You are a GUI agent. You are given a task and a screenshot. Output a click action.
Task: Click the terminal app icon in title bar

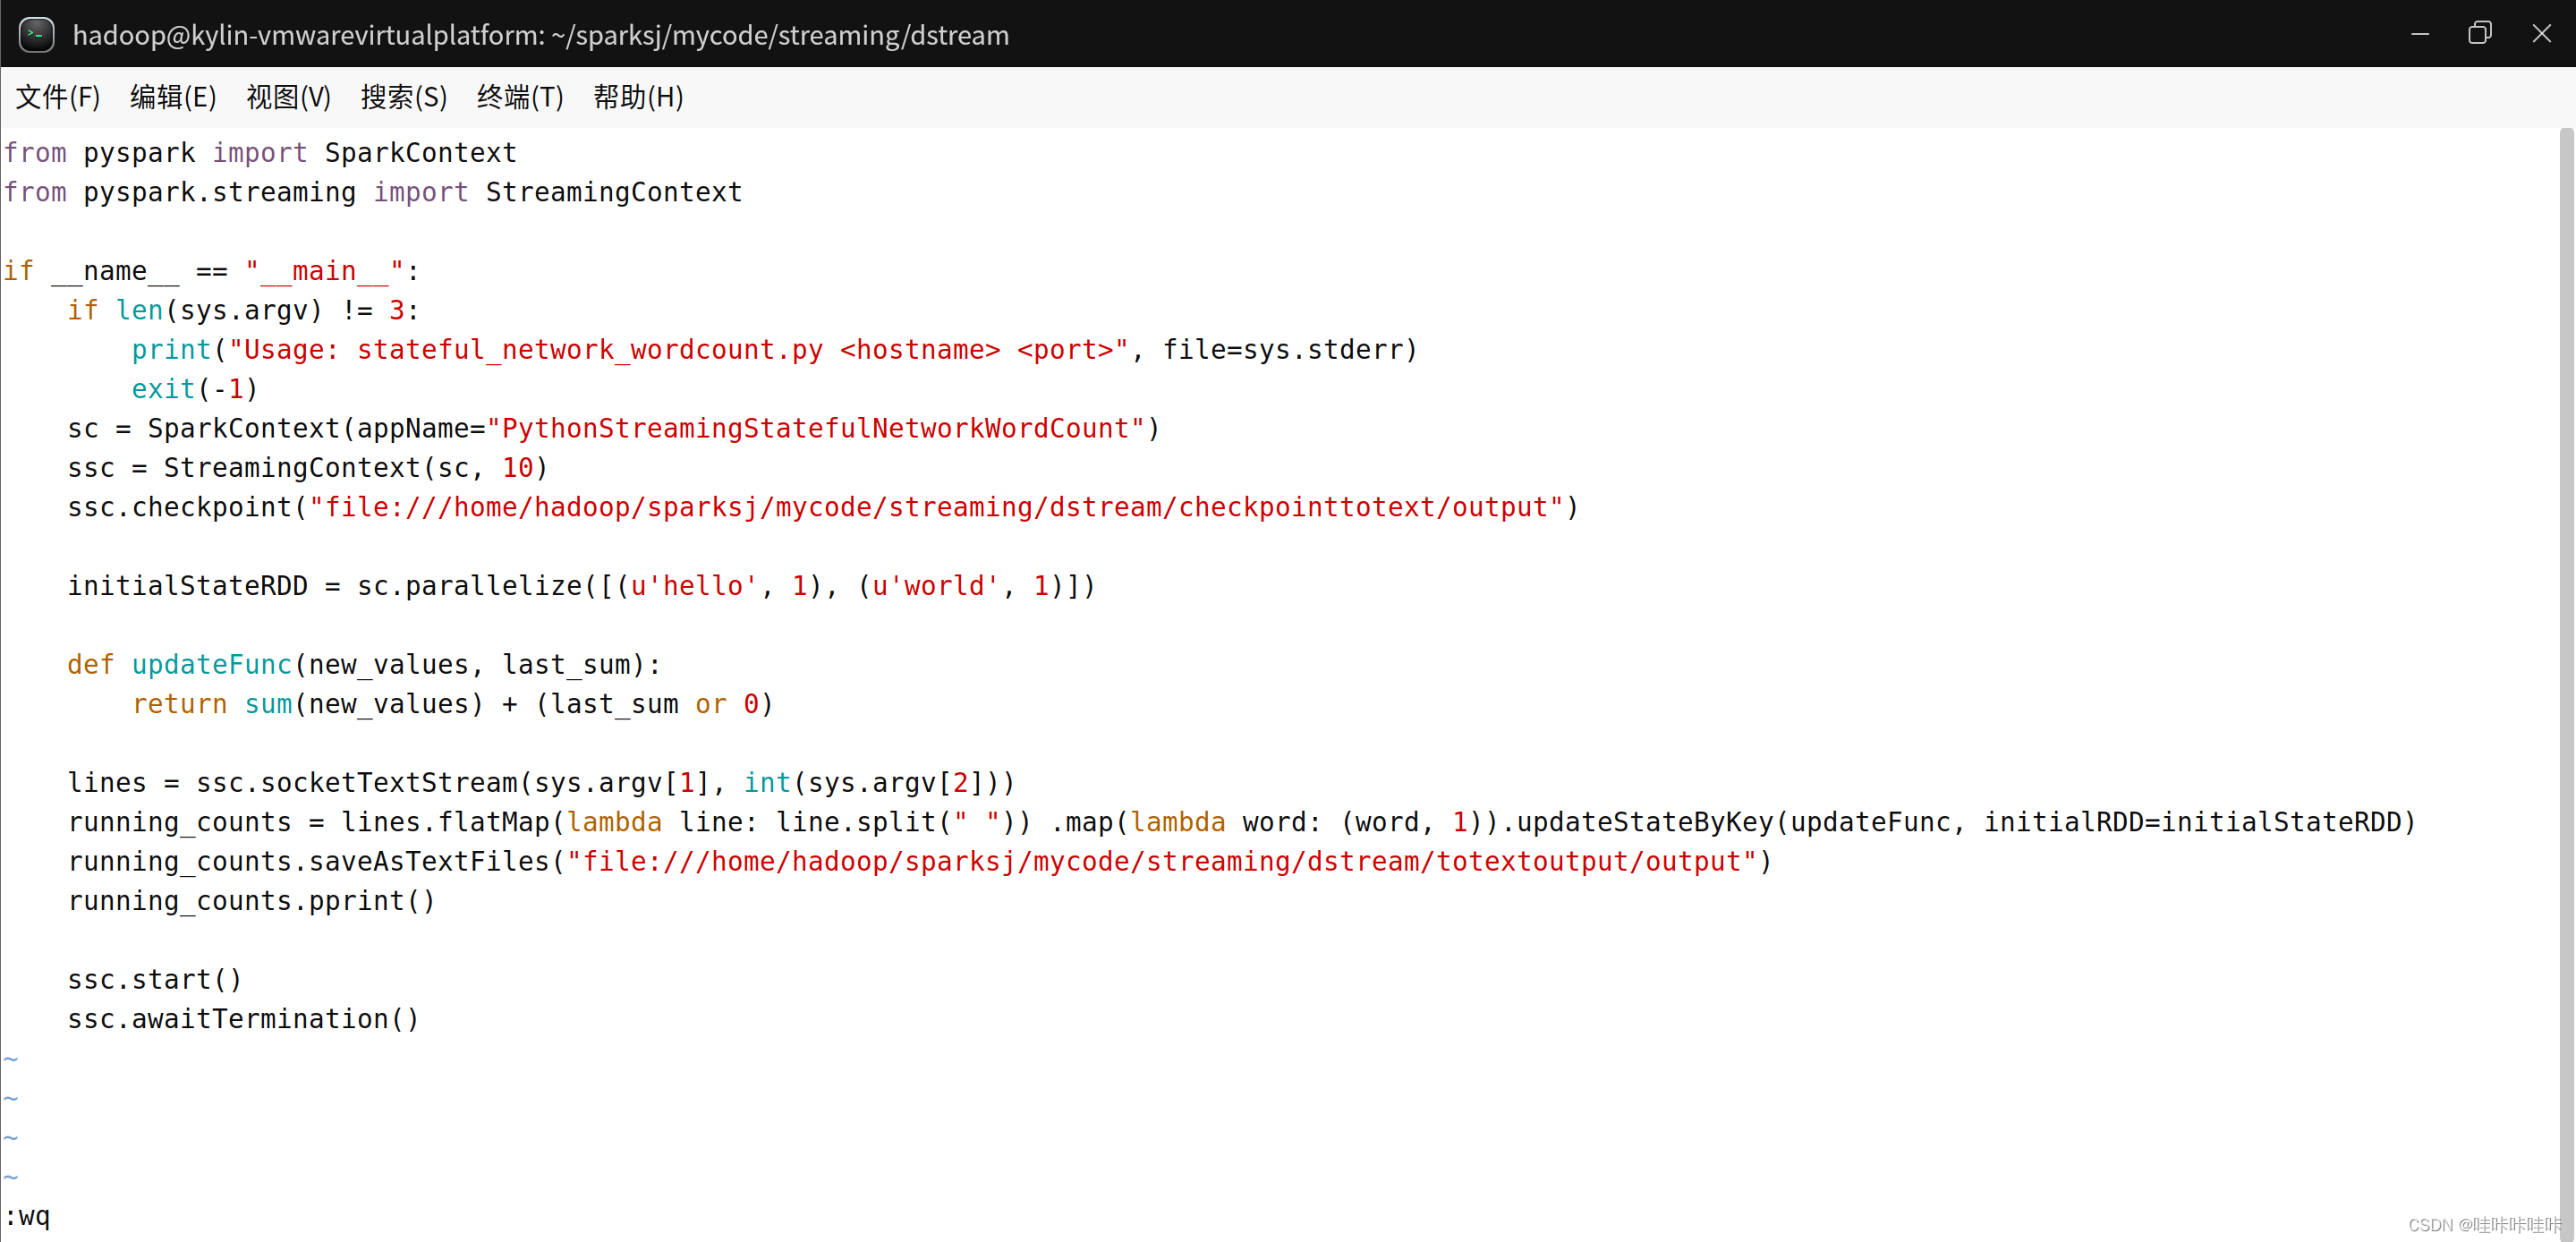(x=36, y=34)
